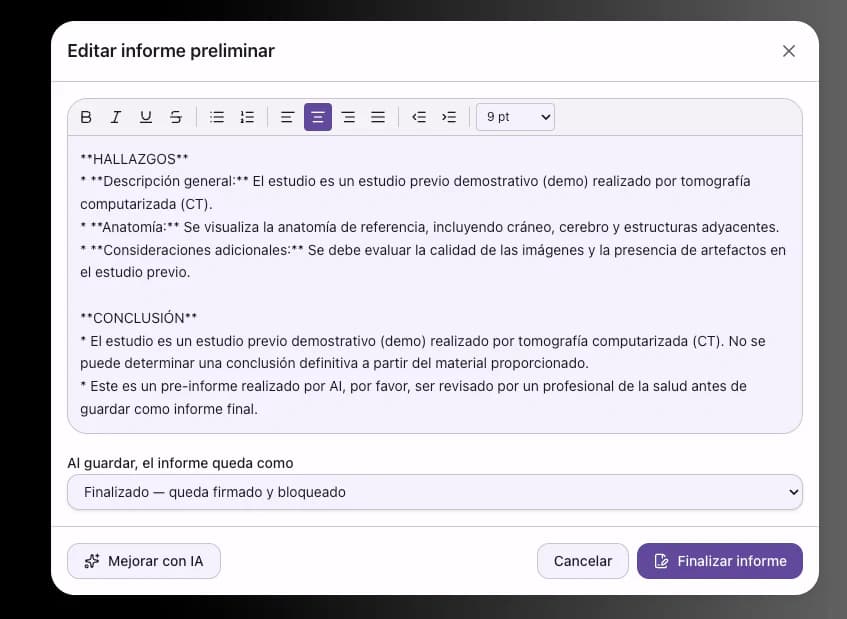Insert a bulleted list

pyautogui.click(x=217, y=117)
